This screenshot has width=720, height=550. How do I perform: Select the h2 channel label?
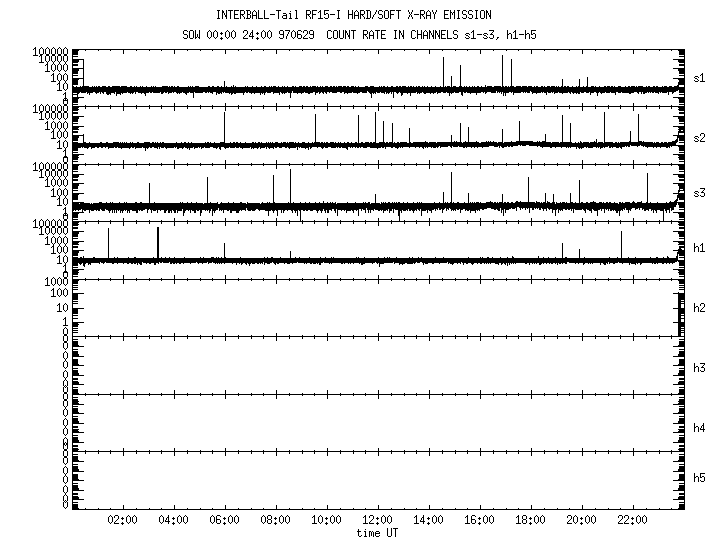pos(700,308)
